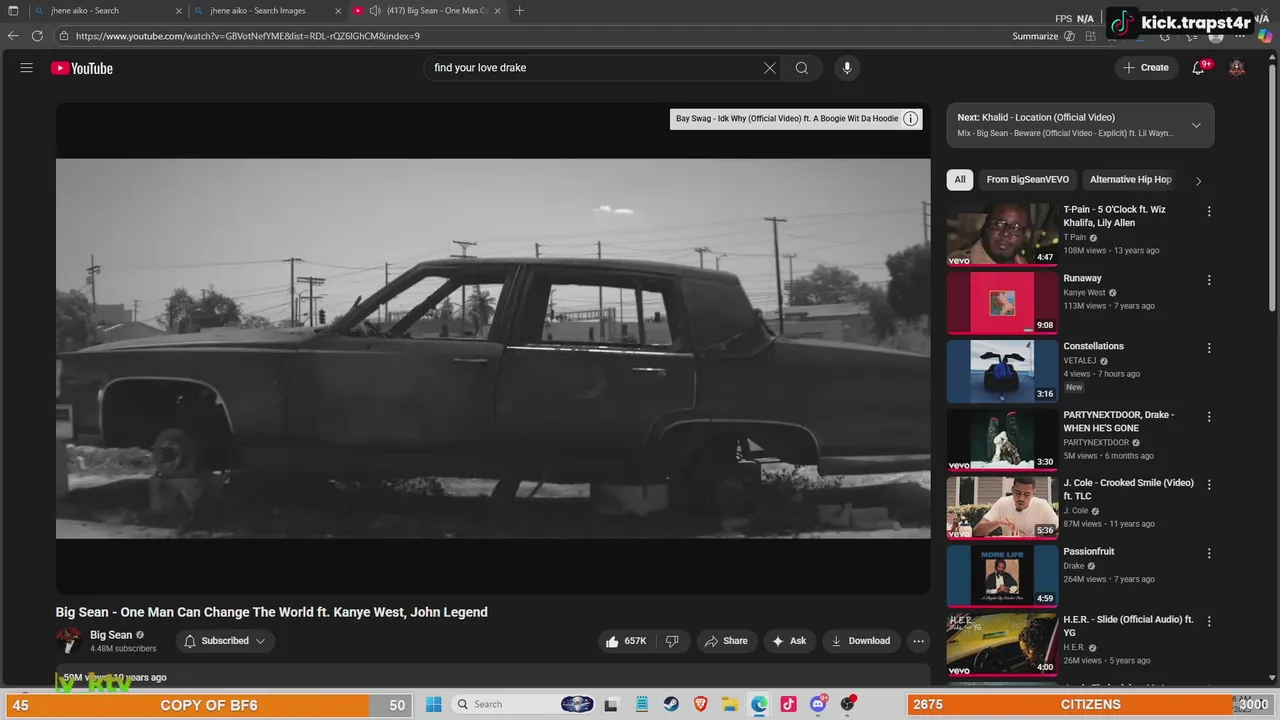Go to the YouTube home logo
1280x720 pixels.
82,68
